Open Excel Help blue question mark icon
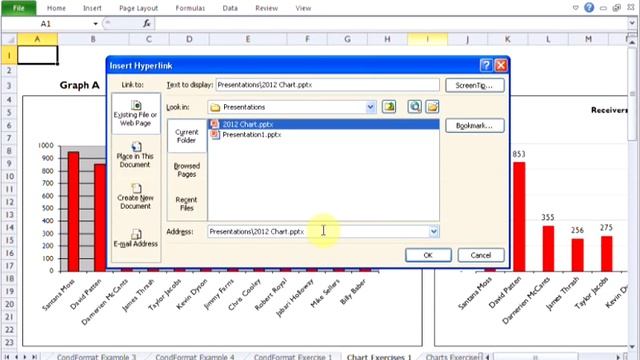 tap(589, 7)
